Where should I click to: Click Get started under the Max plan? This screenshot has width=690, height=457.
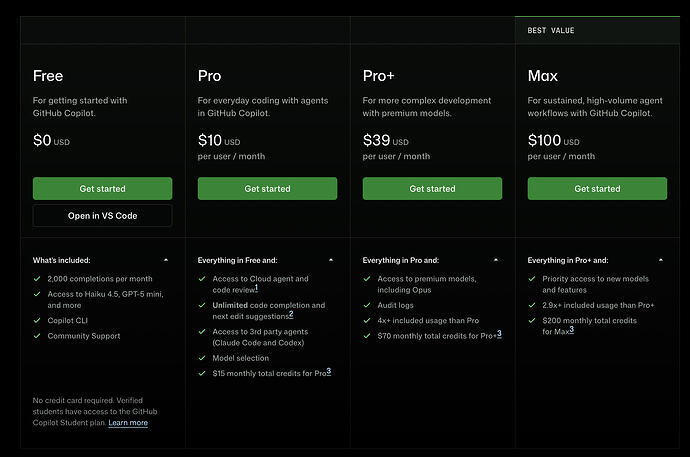[597, 189]
